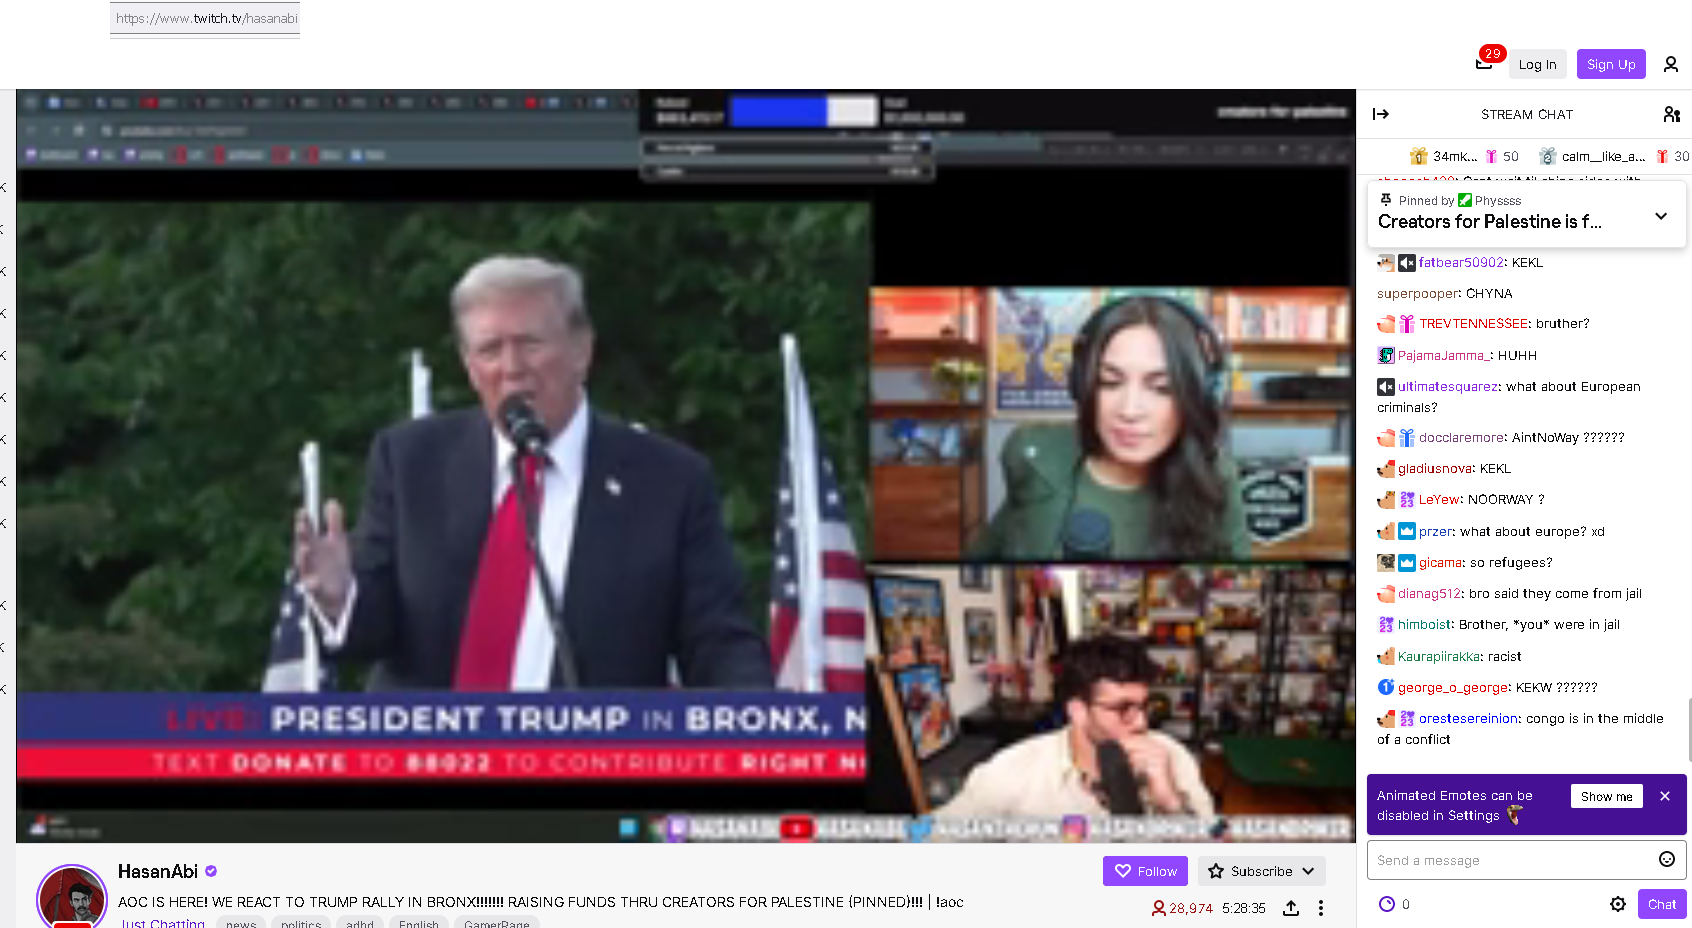Click orestesereinion's purple badge icon

[1407, 719]
